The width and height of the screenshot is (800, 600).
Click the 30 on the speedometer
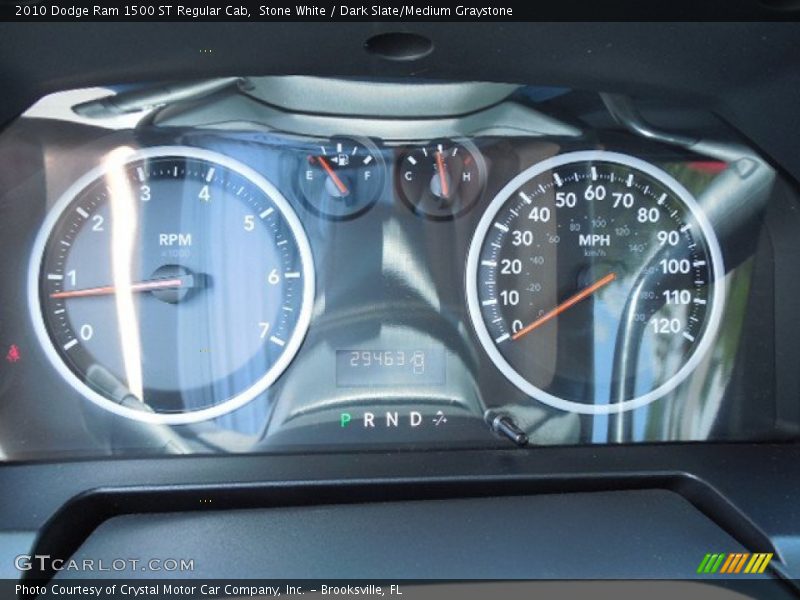coord(522,238)
